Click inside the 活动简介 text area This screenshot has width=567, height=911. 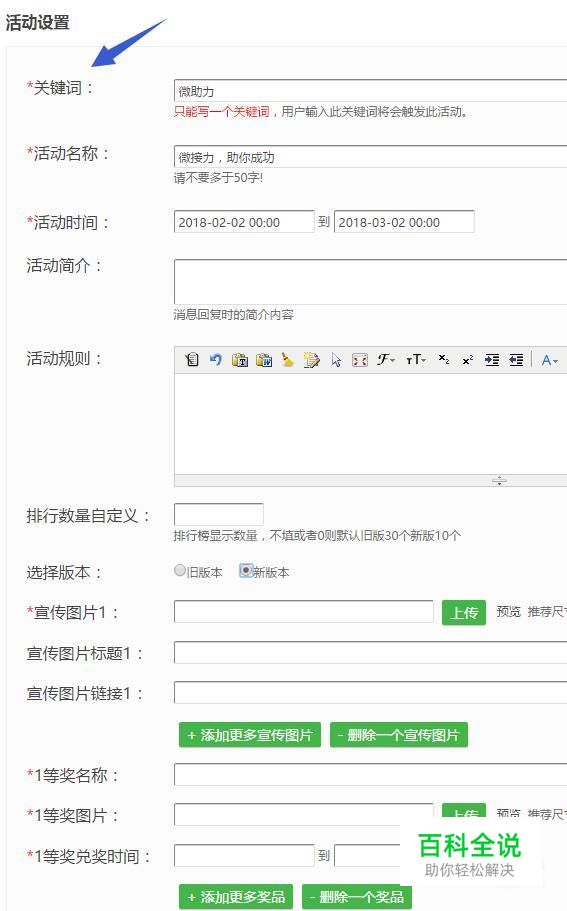(x=371, y=282)
